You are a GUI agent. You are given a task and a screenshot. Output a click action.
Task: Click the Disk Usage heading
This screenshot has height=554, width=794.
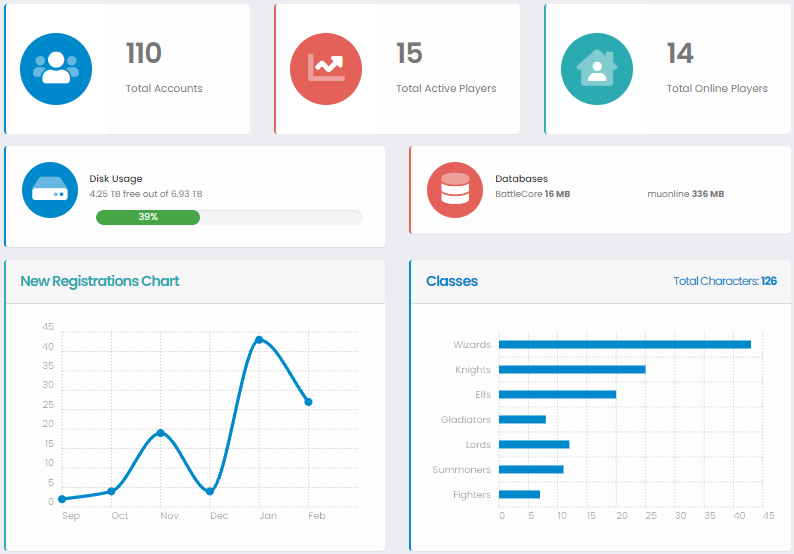click(116, 179)
